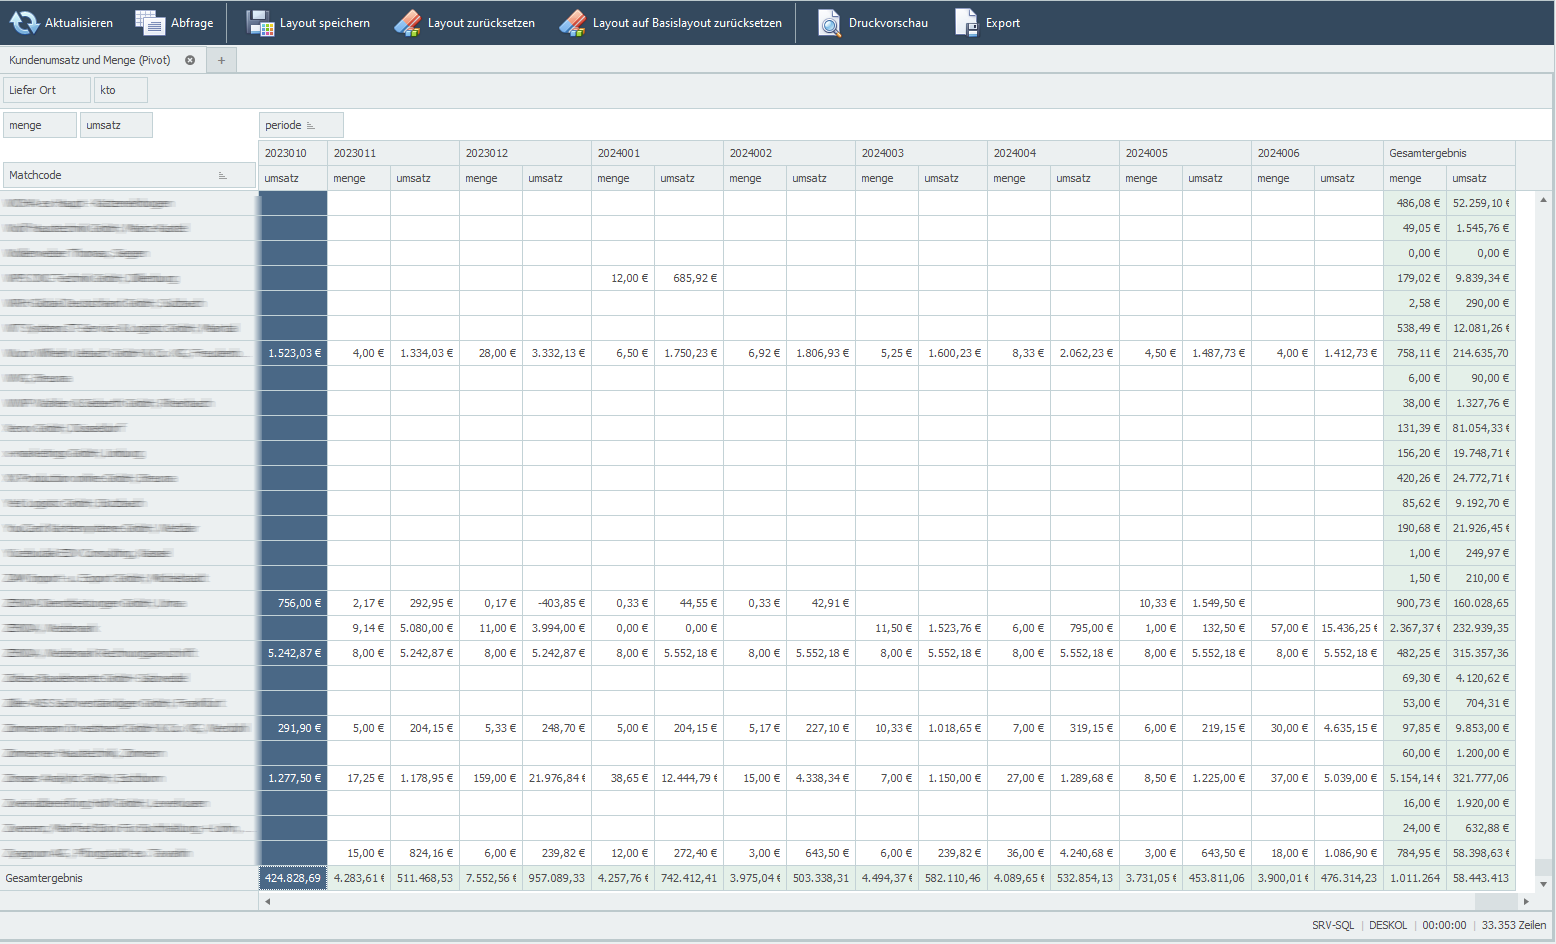Select the 2023010 period header
The width and height of the screenshot is (1556, 944).
tap(293, 153)
